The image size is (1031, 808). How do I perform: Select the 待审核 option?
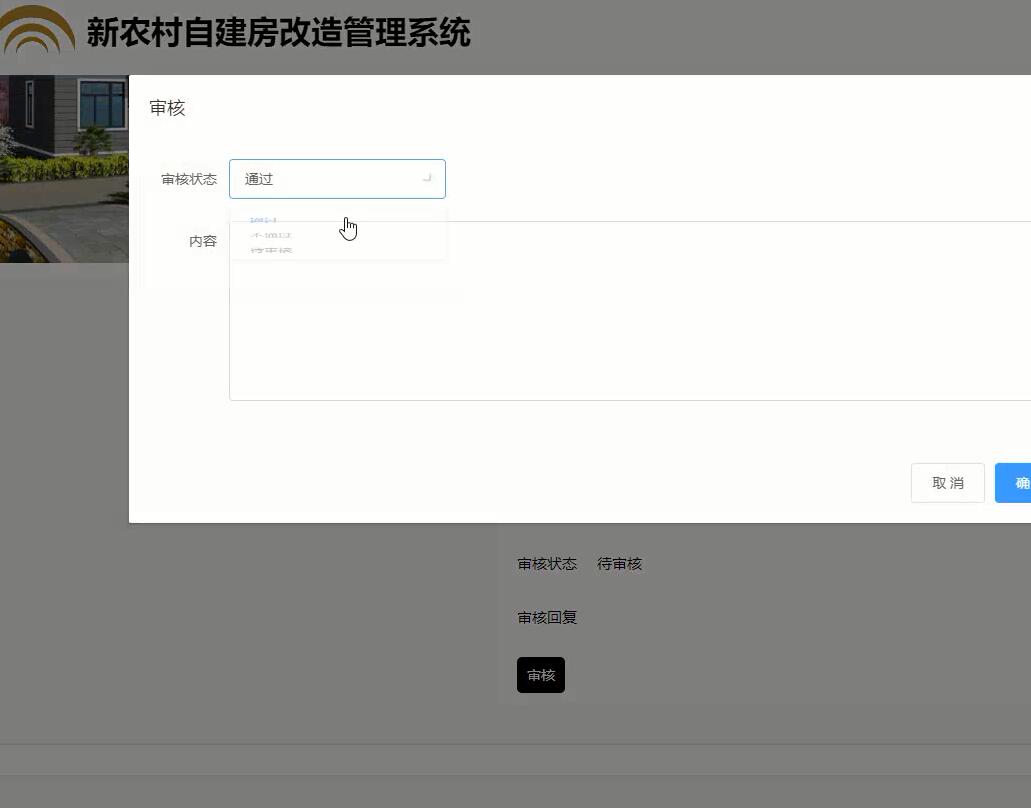click(266, 251)
